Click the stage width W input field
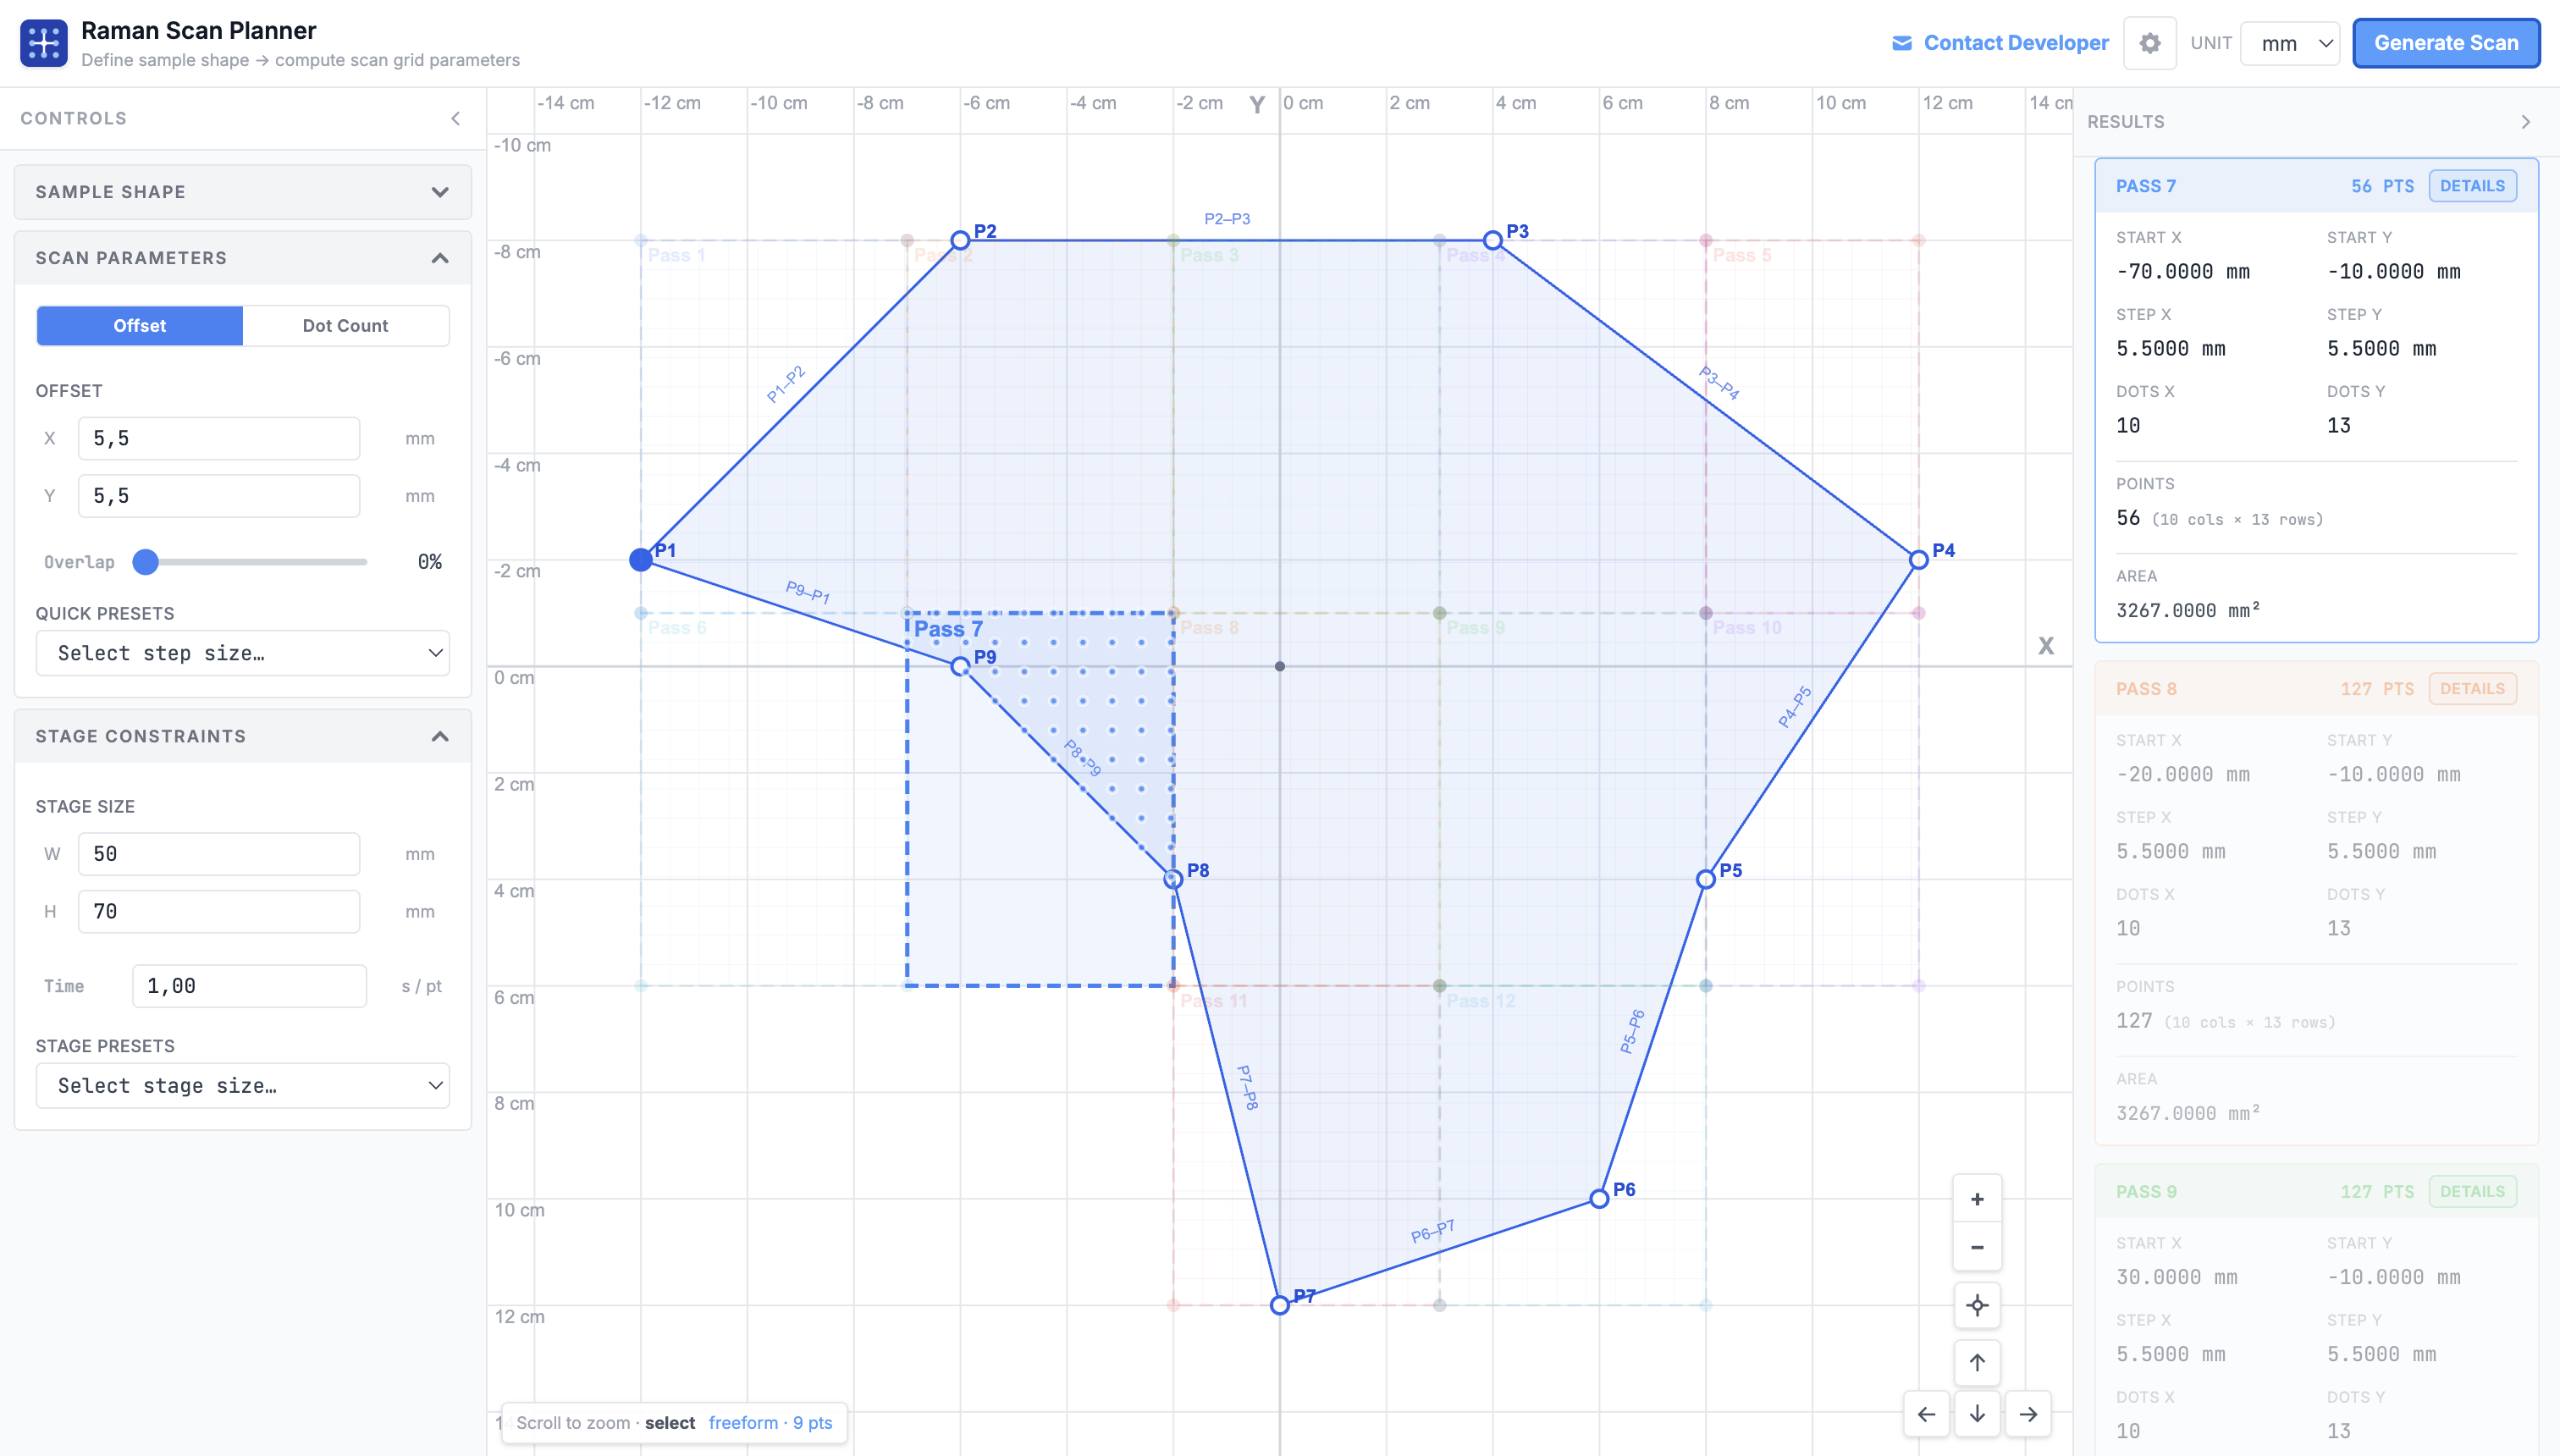This screenshot has width=2560, height=1456. (219, 854)
